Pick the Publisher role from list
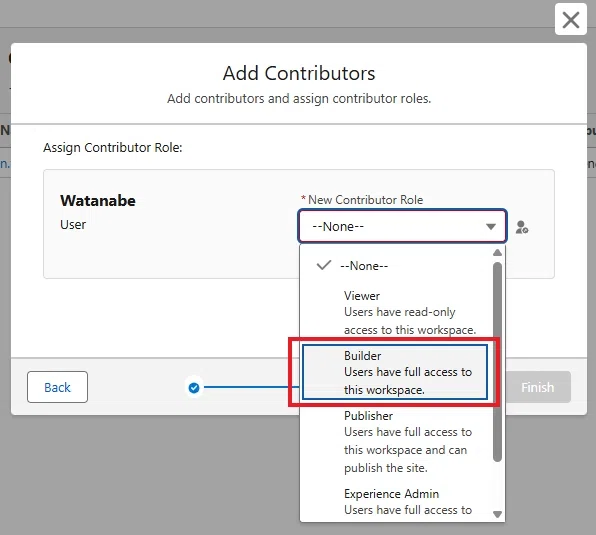Viewport: 596px width, 535px height. 396,442
